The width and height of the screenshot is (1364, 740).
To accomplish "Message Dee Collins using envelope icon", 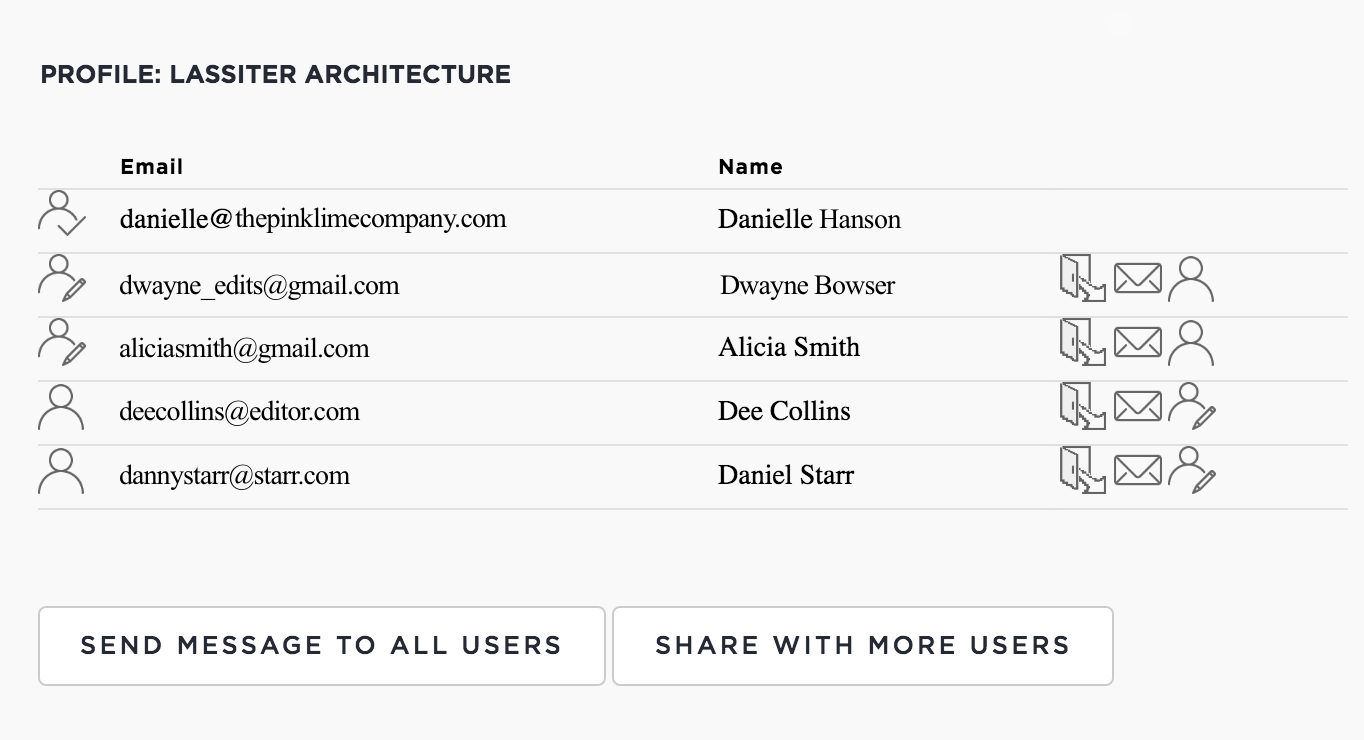I will pos(1138,406).
